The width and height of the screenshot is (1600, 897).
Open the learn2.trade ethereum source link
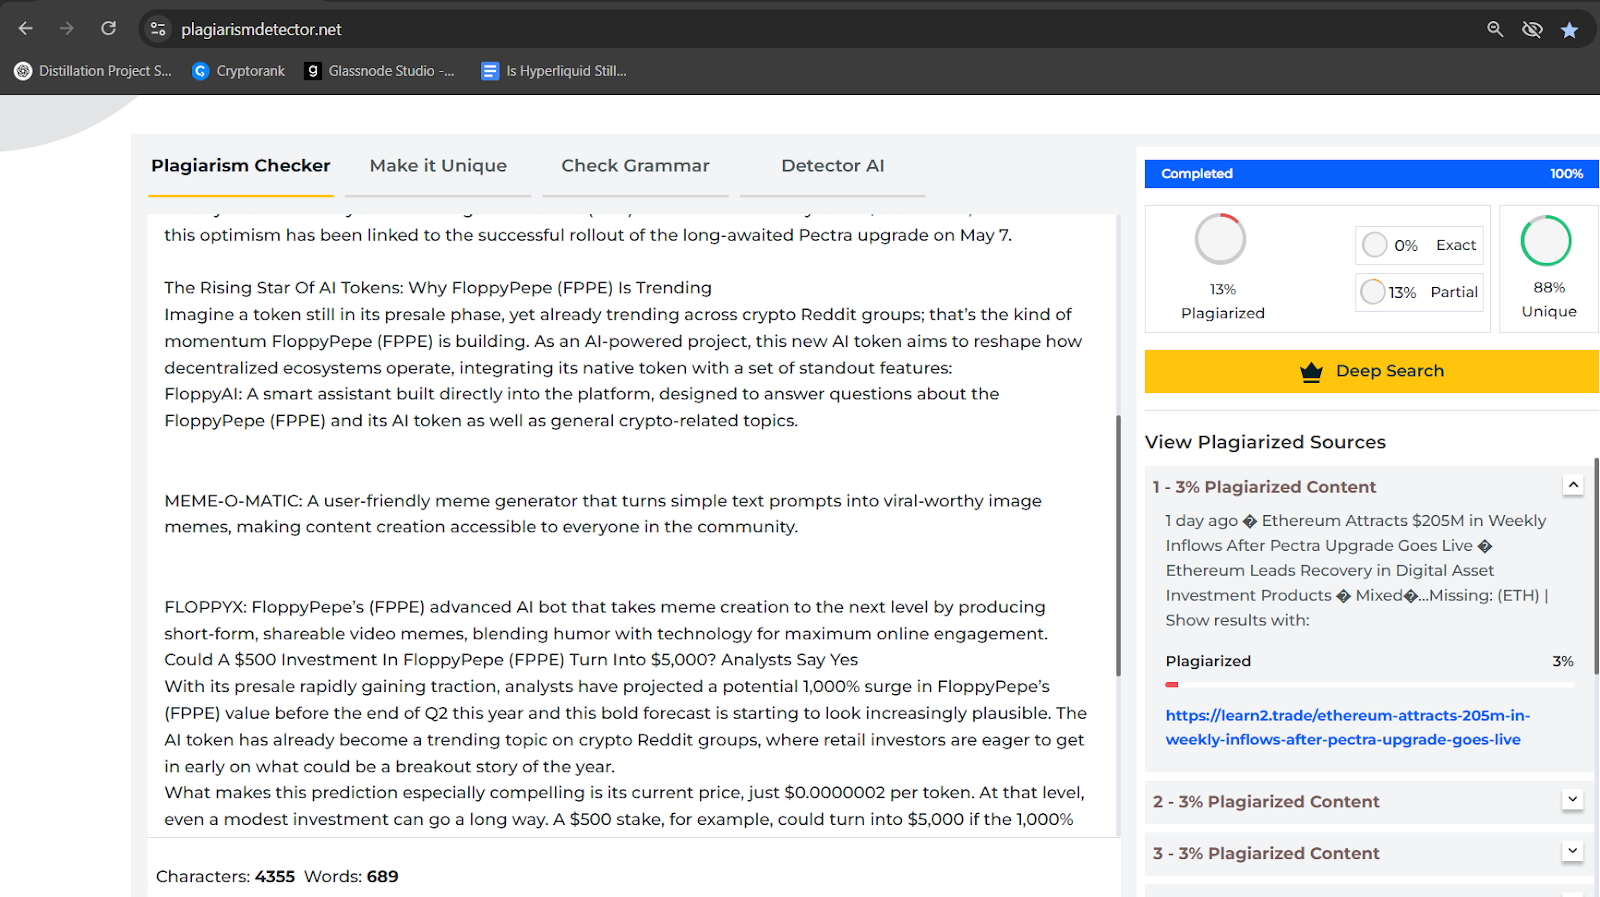pos(1347,728)
